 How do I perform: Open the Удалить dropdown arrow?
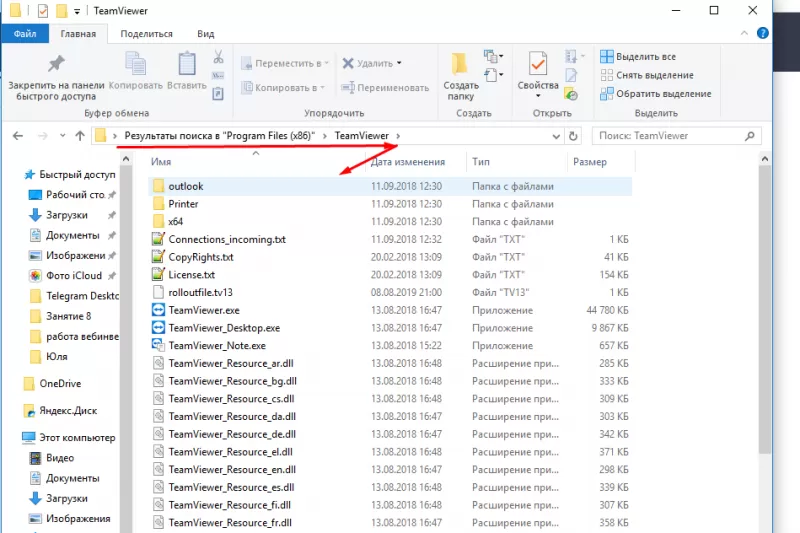point(399,63)
